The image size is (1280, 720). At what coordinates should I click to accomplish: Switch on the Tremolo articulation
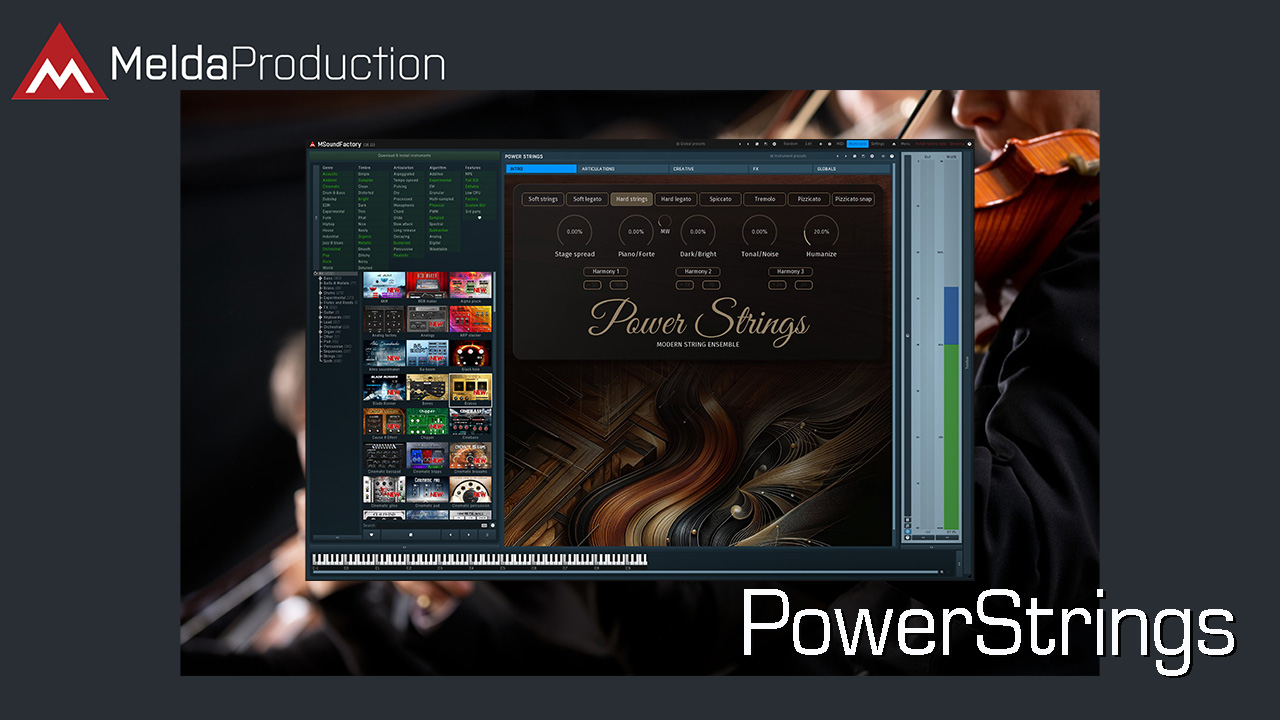pyautogui.click(x=765, y=199)
